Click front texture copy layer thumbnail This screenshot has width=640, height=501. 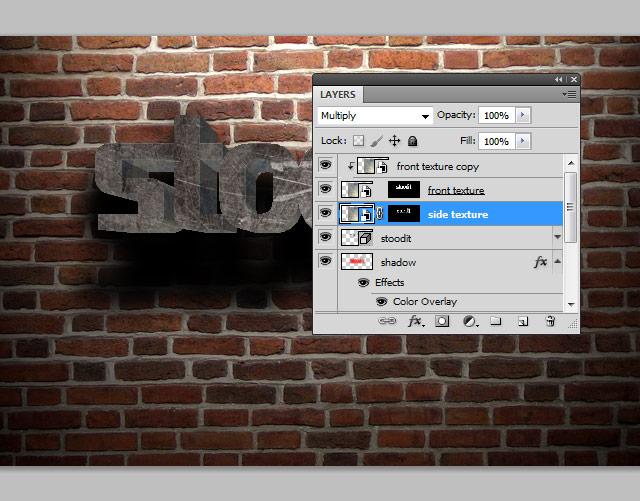373,166
